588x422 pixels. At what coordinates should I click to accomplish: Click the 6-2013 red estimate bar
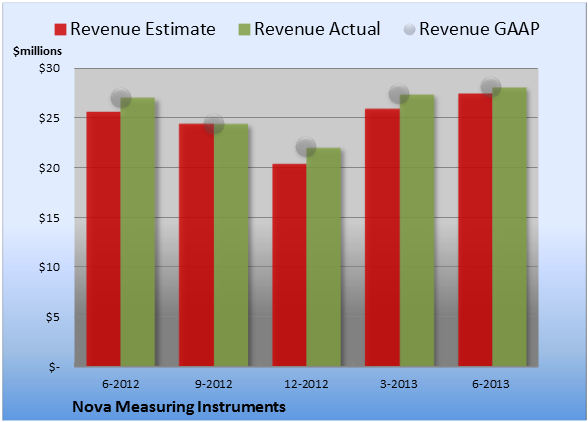pos(475,230)
